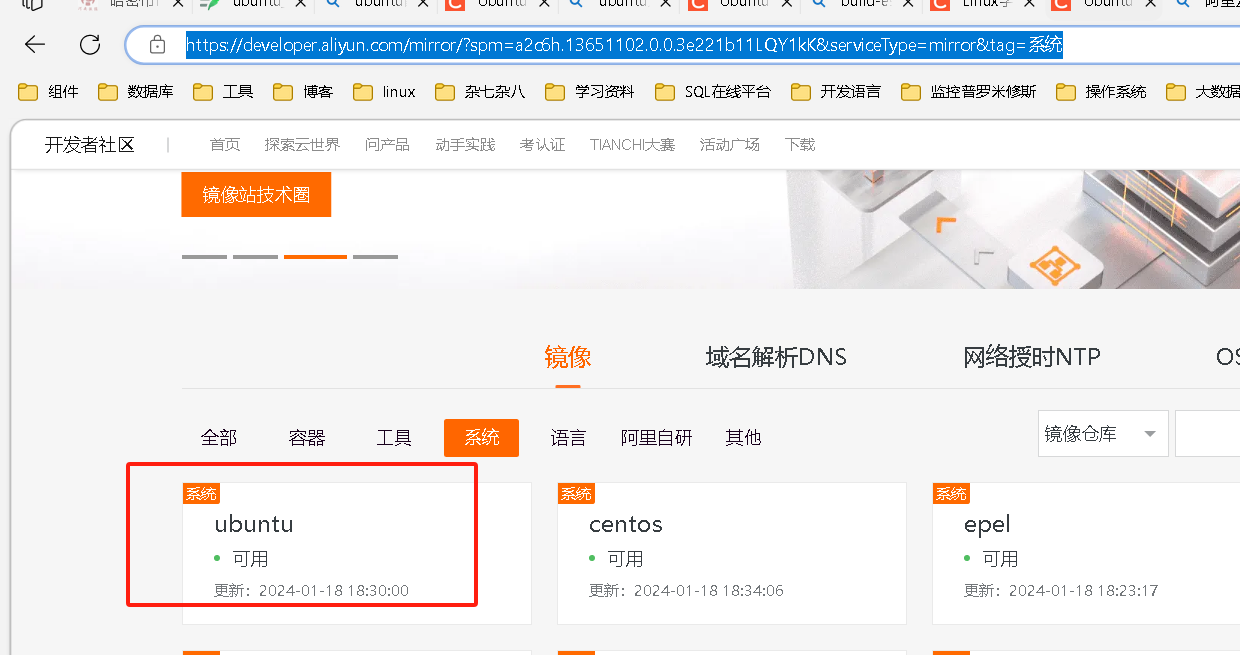Open the epel mirror card
1240x655 pixels.
(1086, 554)
